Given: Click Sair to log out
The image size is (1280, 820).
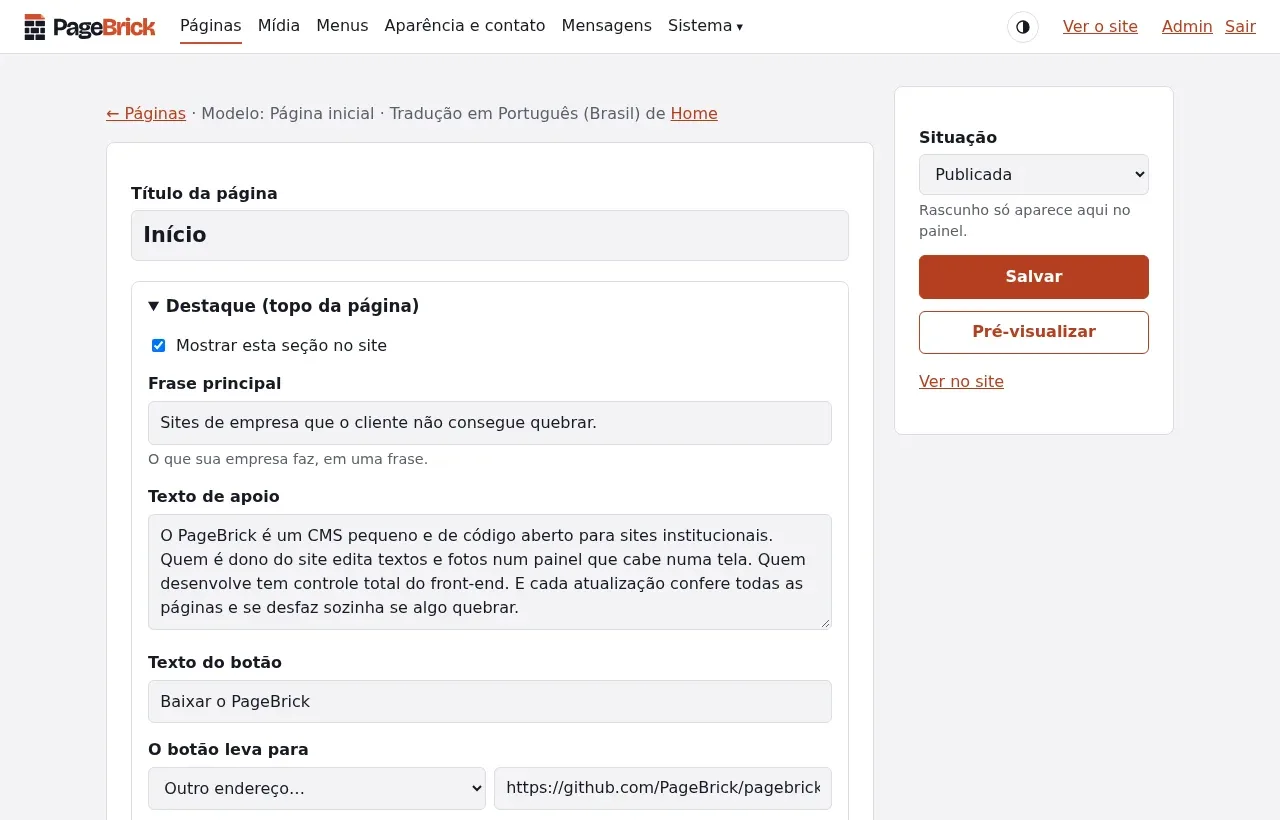Looking at the screenshot, I should coord(1240,27).
